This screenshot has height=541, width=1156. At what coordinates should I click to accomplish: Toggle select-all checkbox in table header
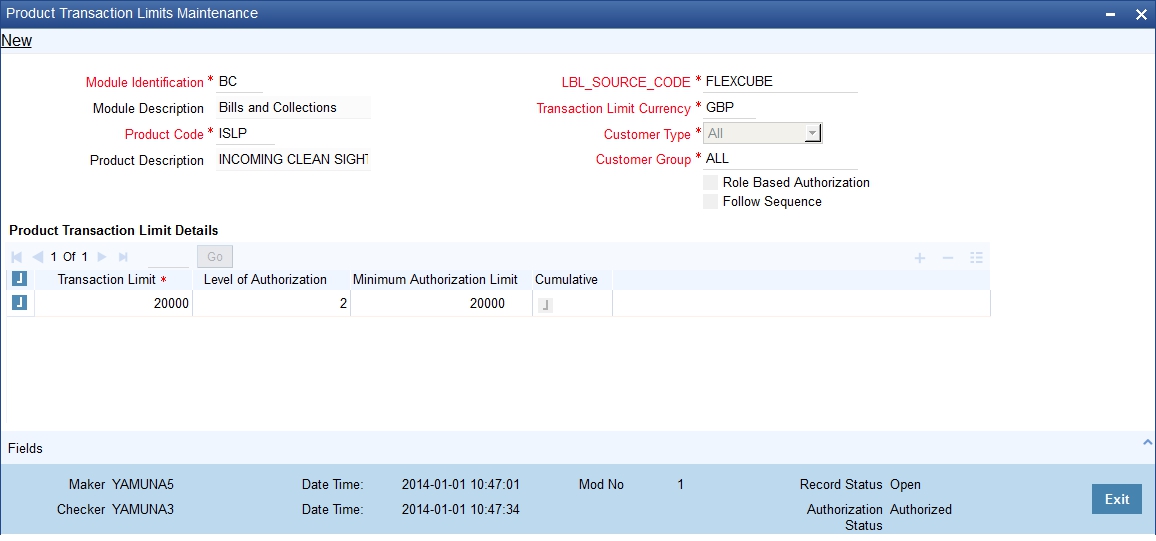pyautogui.click(x=20, y=279)
